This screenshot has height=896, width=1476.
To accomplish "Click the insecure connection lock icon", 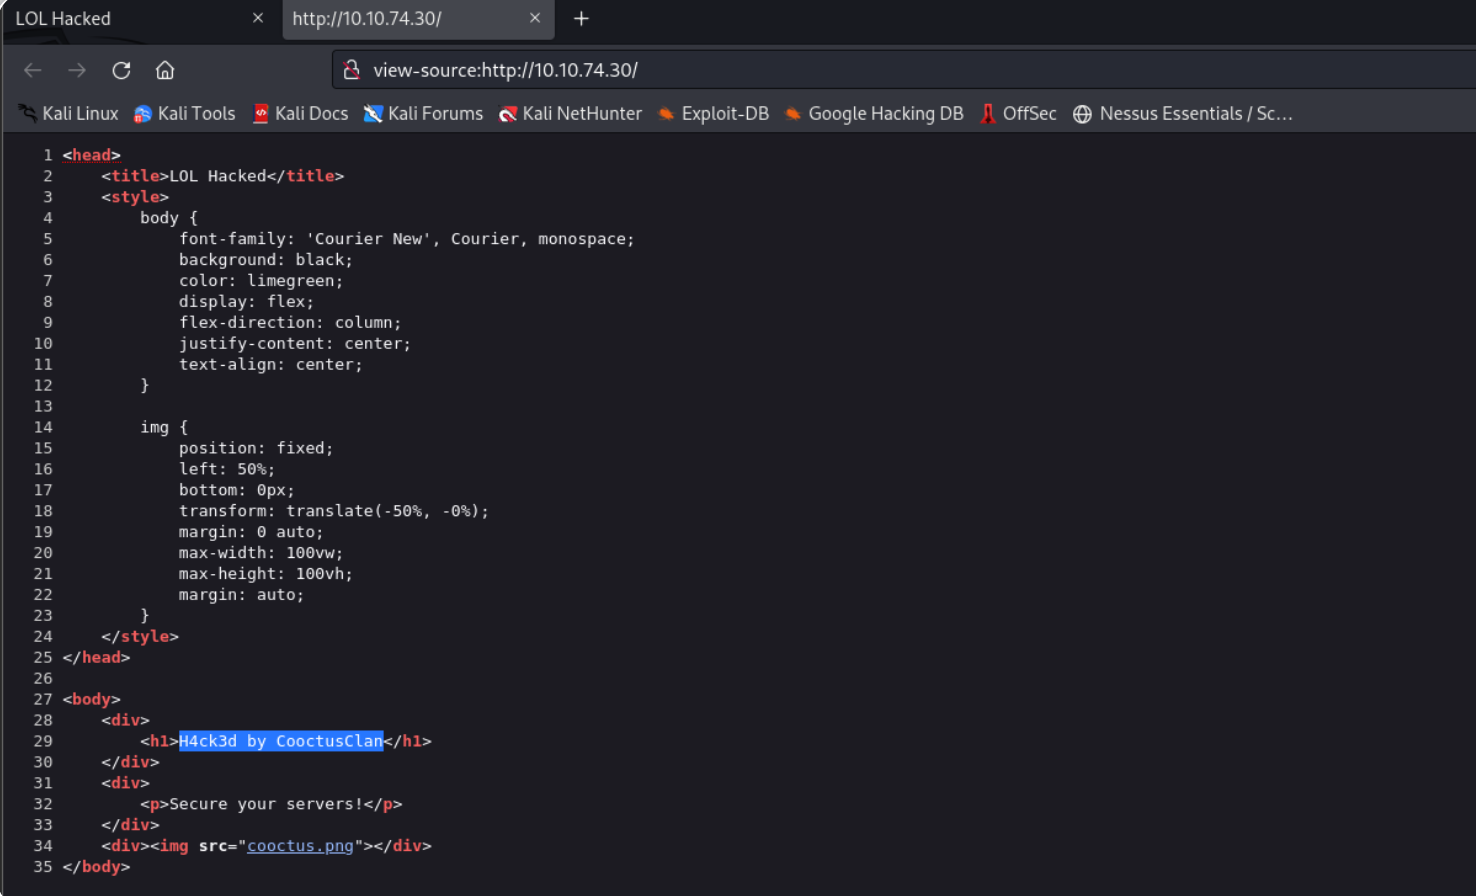I will pos(352,70).
